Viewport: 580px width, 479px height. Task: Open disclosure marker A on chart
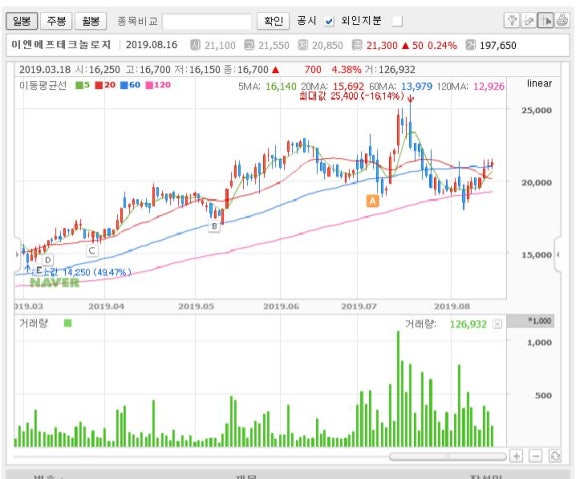(372, 201)
